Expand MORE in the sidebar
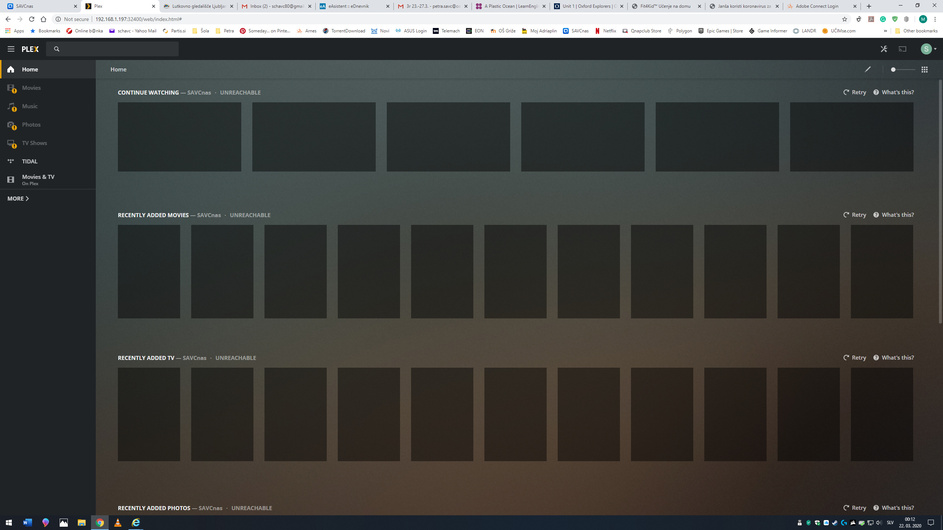 point(18,199)
